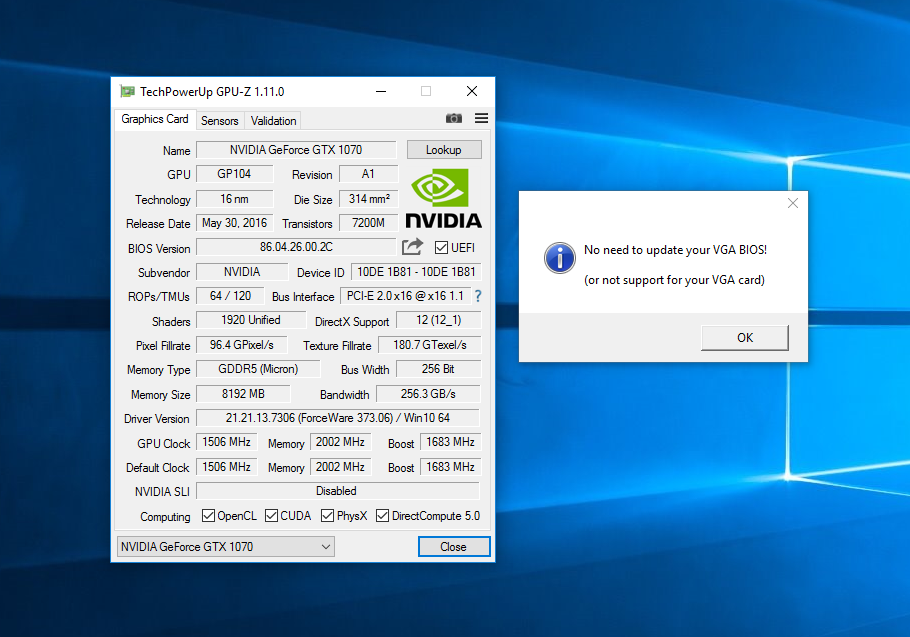Click GPU Clock row Boost field 1683 MHz

click(x=451, y=442)
